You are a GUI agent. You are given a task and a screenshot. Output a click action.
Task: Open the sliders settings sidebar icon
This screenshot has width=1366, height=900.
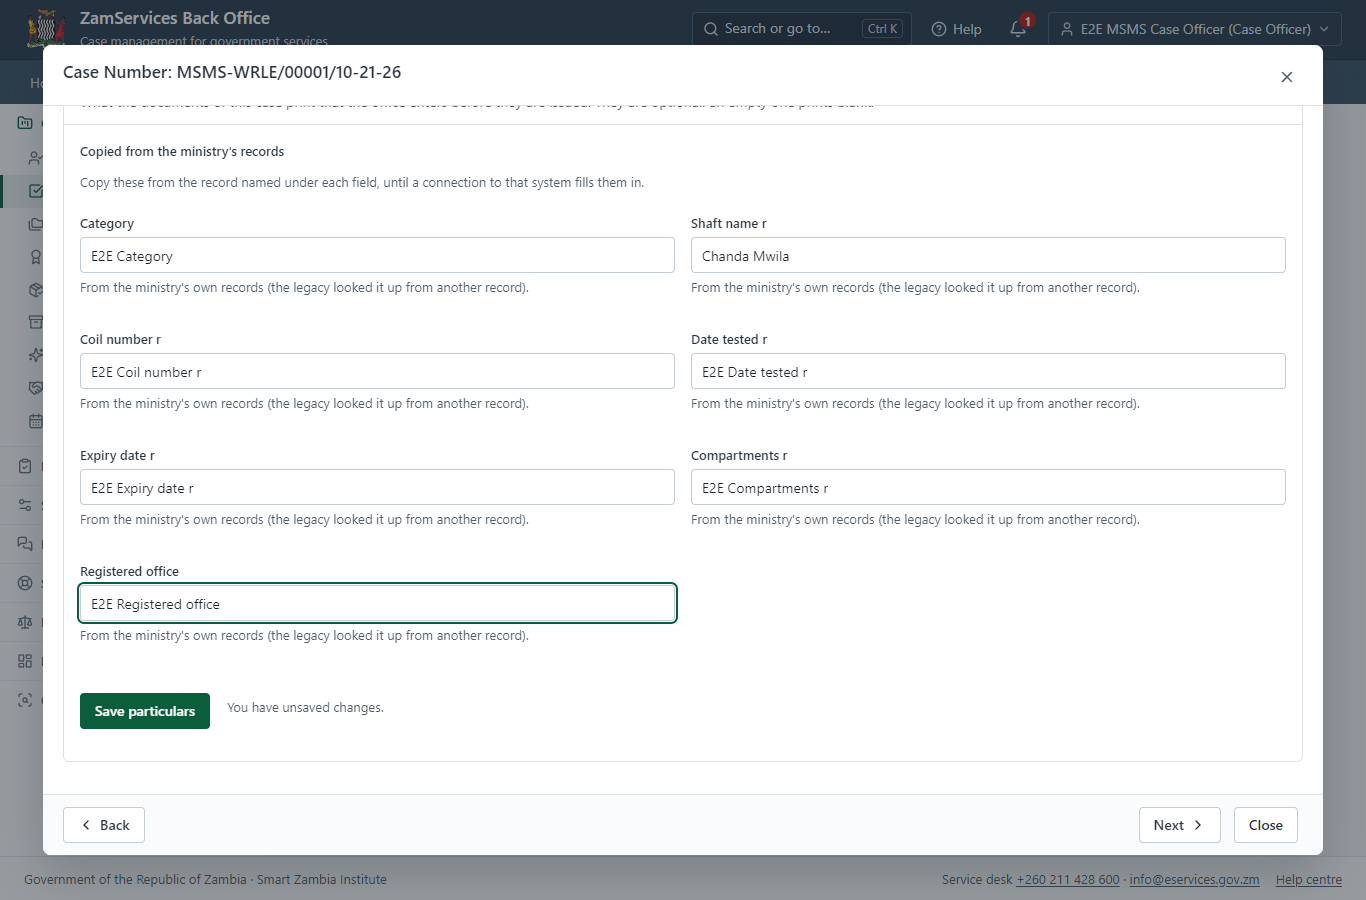(25, 505)
